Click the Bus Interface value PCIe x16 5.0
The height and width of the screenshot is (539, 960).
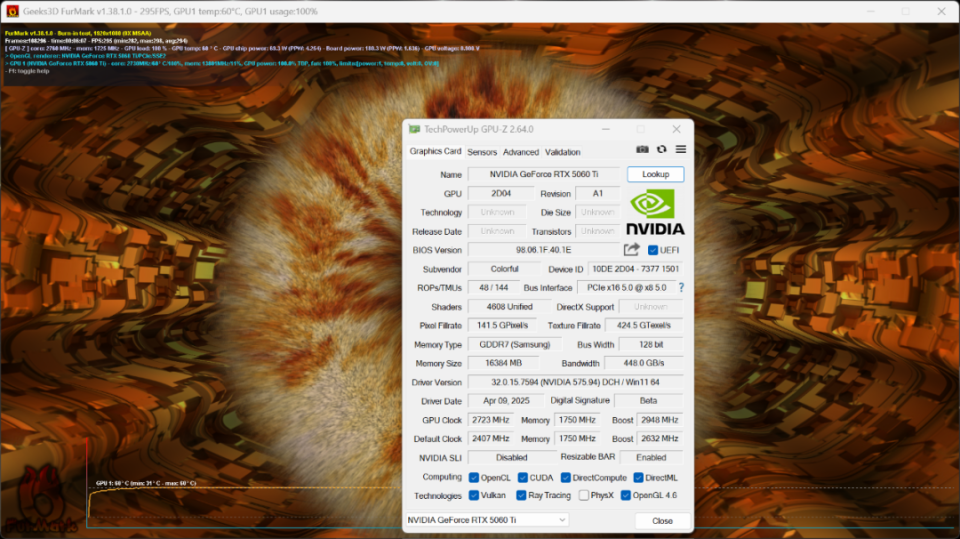tap(626, 288)
